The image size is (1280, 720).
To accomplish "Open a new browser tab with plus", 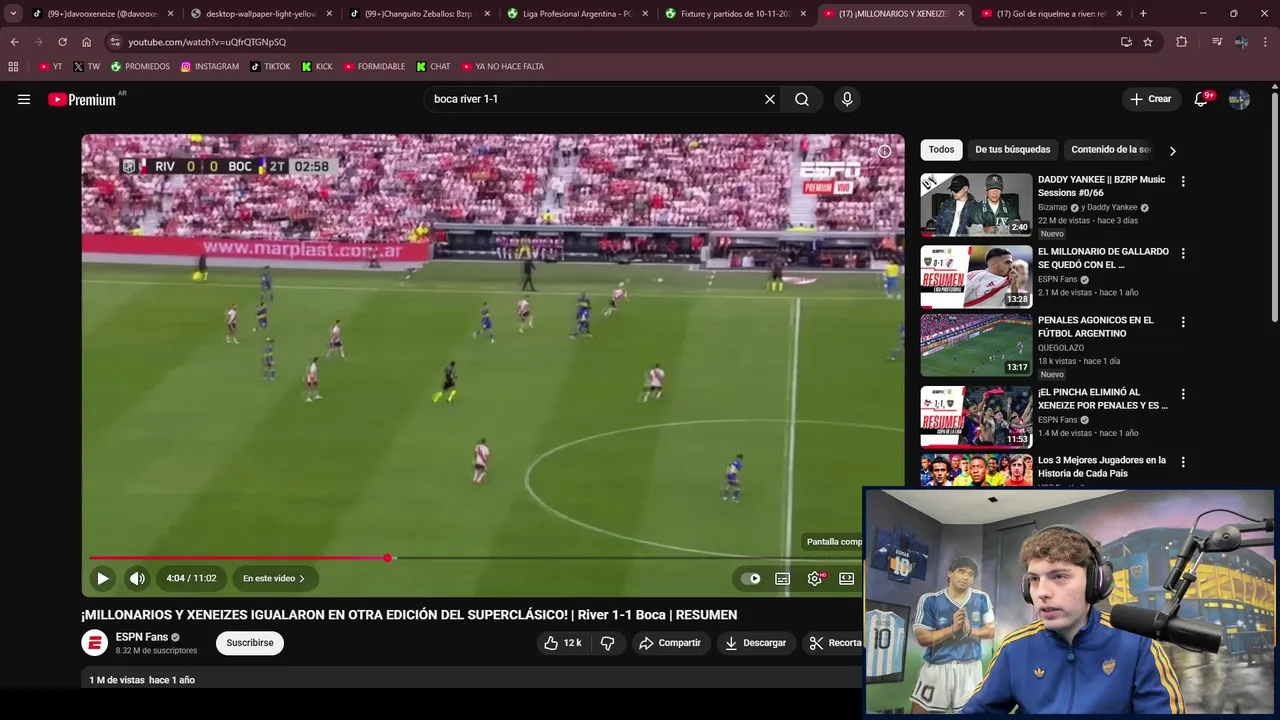I will pos(1143,14).
